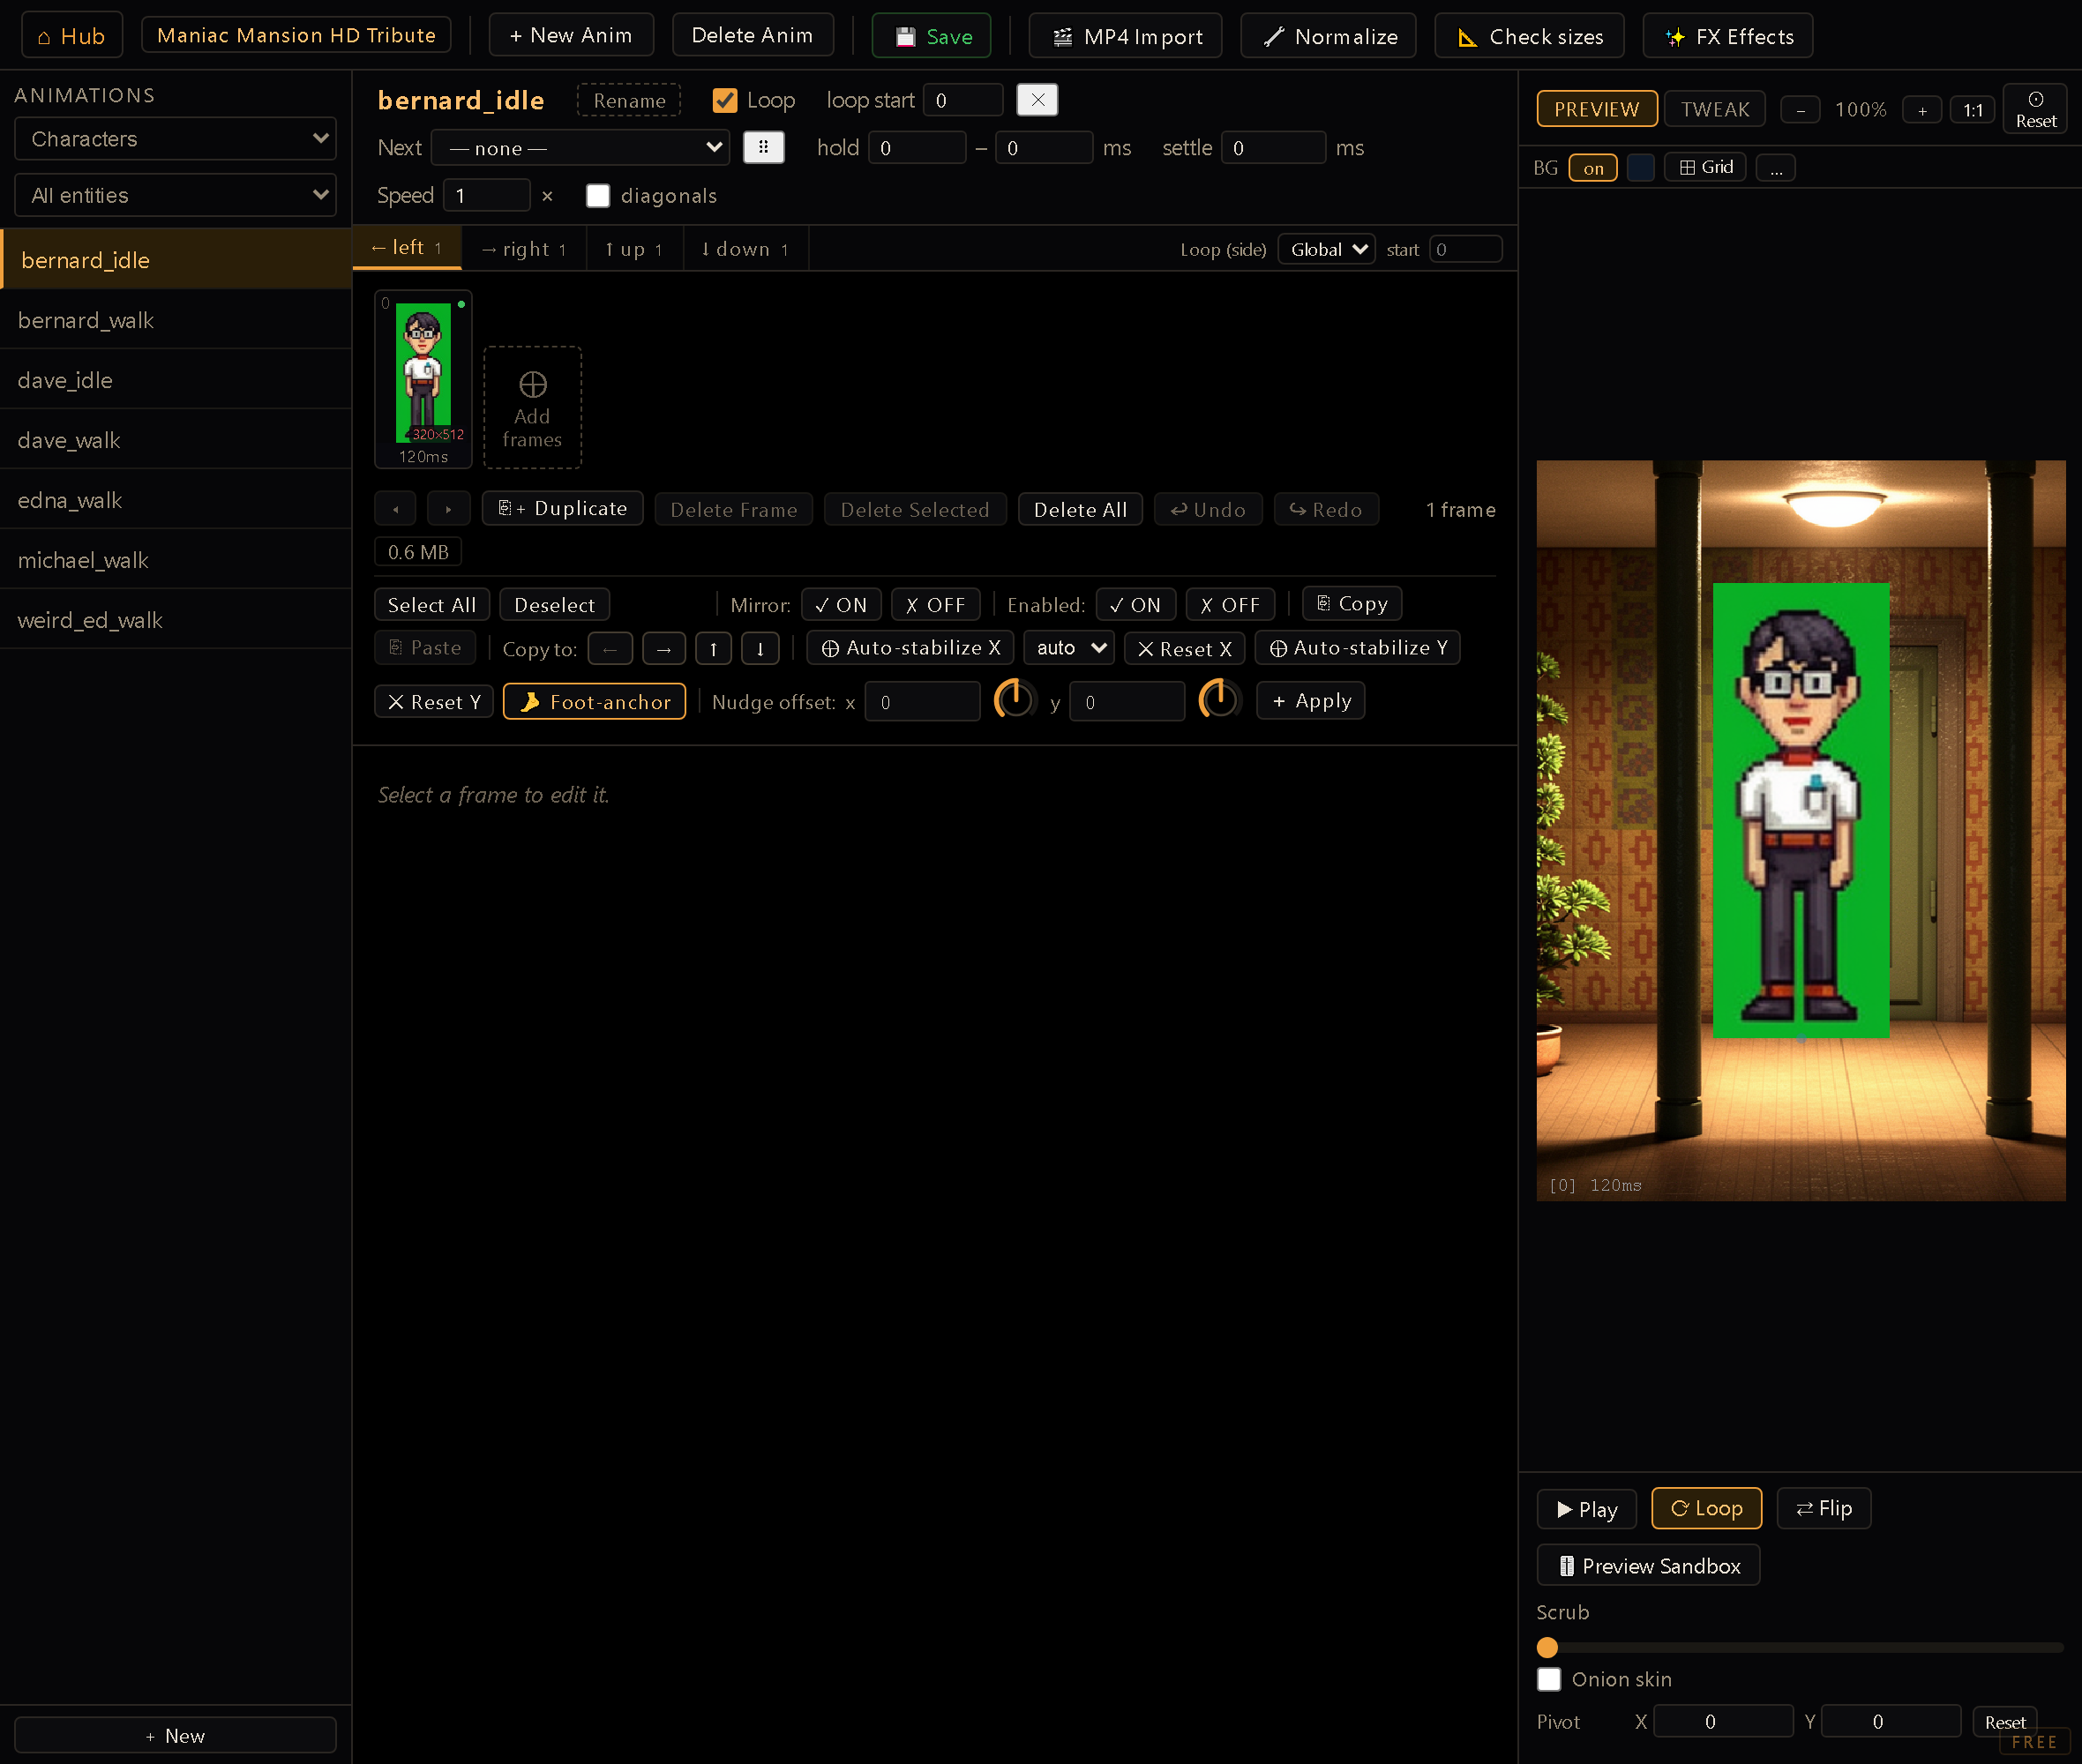Enable Onion skin
The height and width of the screenshot is (1764, 2082).
click(1549, 1679)
